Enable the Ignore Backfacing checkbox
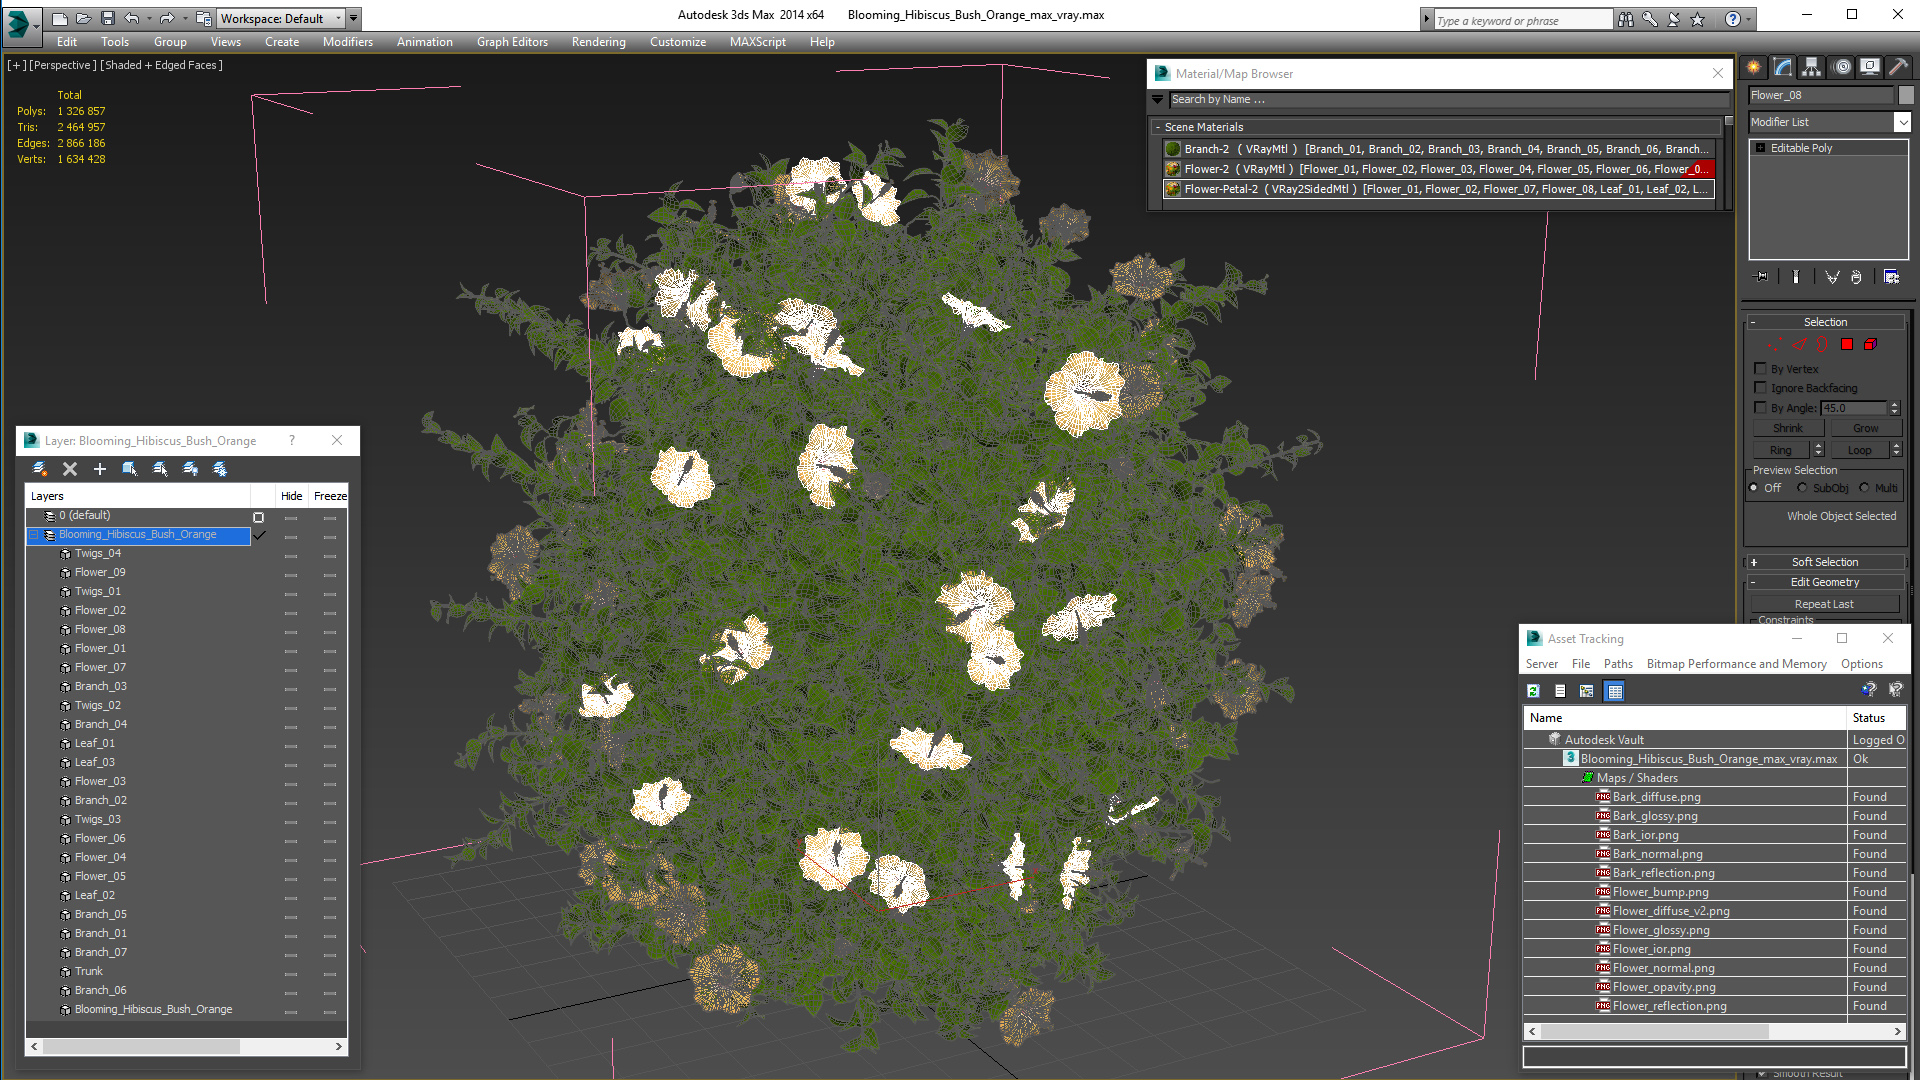The width and height of the screenshot is (1920, 1080). [x=1761, y=388]
